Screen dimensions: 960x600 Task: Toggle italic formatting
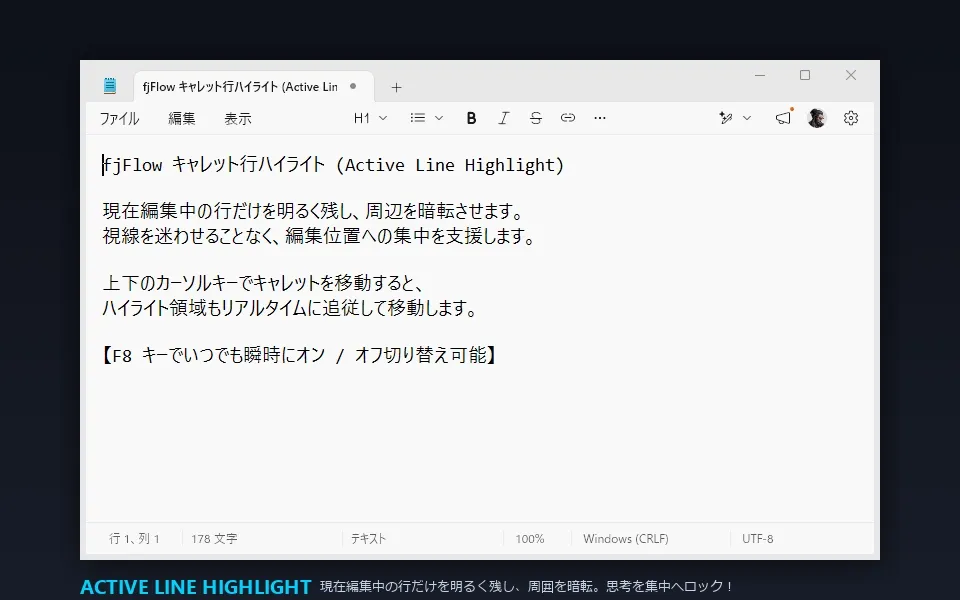click(503, 118)
